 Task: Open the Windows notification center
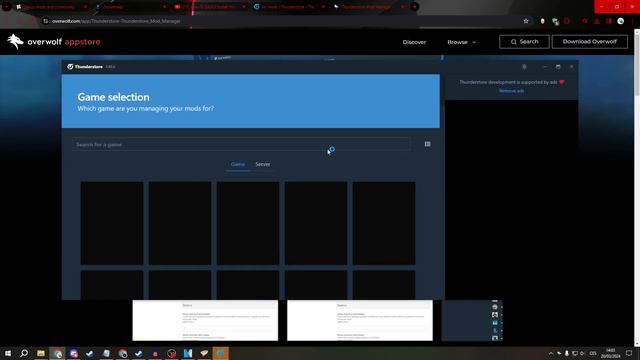point(629,353)
